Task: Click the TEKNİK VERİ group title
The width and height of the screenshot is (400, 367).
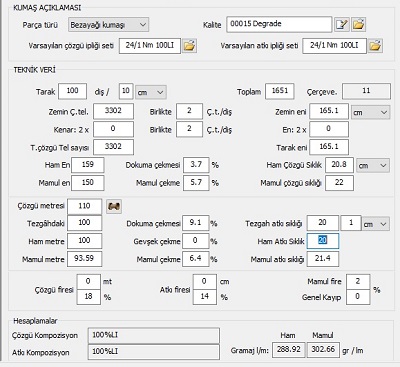Action: click(x=35, y=70)
